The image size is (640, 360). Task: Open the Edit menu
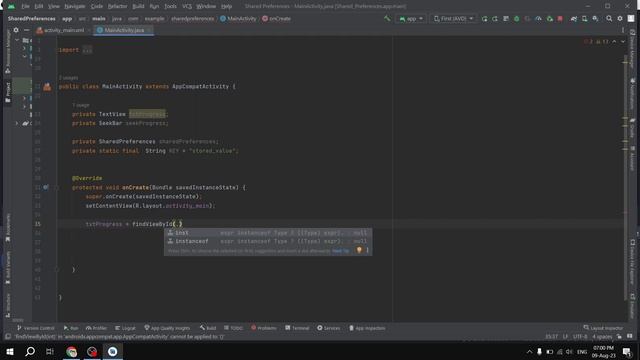click(x=38, y=6)
